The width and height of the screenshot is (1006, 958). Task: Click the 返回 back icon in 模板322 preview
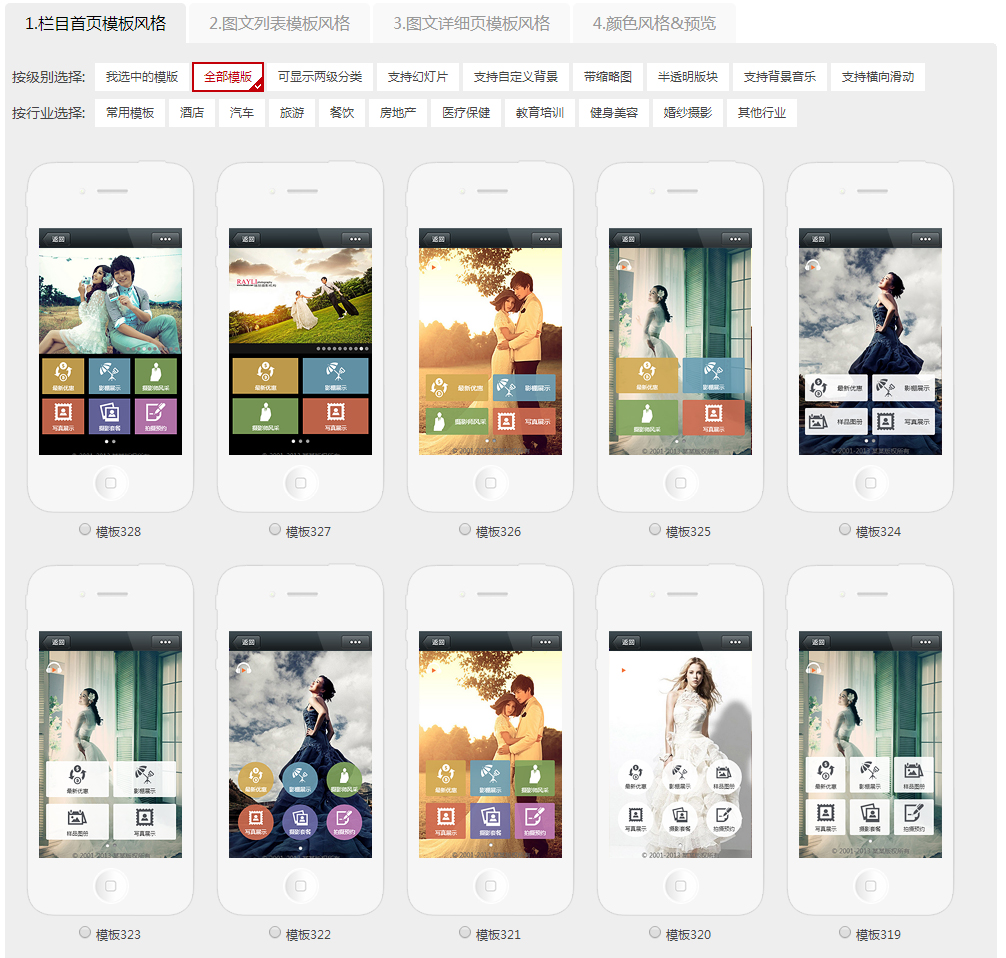pos(247,642)
